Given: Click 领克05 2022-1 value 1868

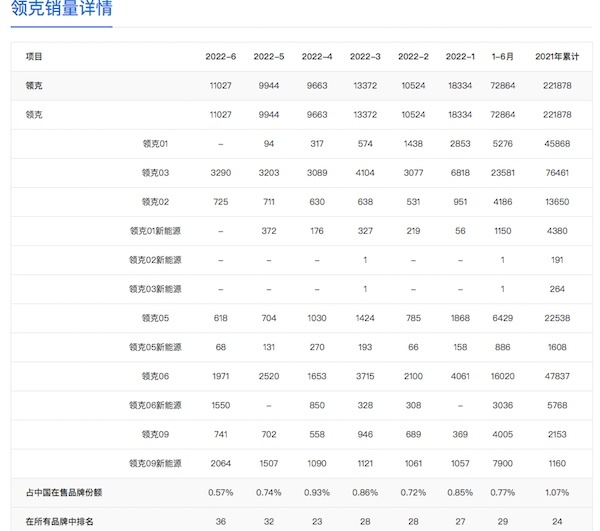Looking at the screenshot, I should pyautogui.click(x=460, y=318).
